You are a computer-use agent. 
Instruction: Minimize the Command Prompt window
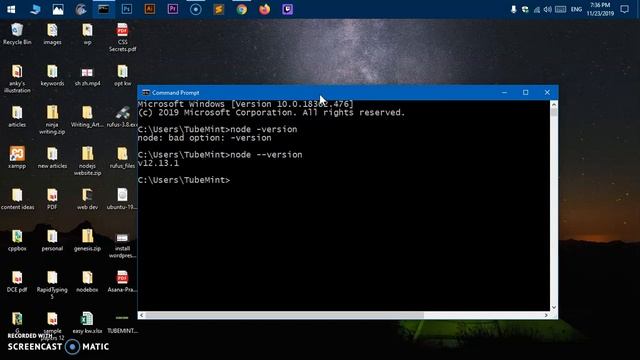504,93
